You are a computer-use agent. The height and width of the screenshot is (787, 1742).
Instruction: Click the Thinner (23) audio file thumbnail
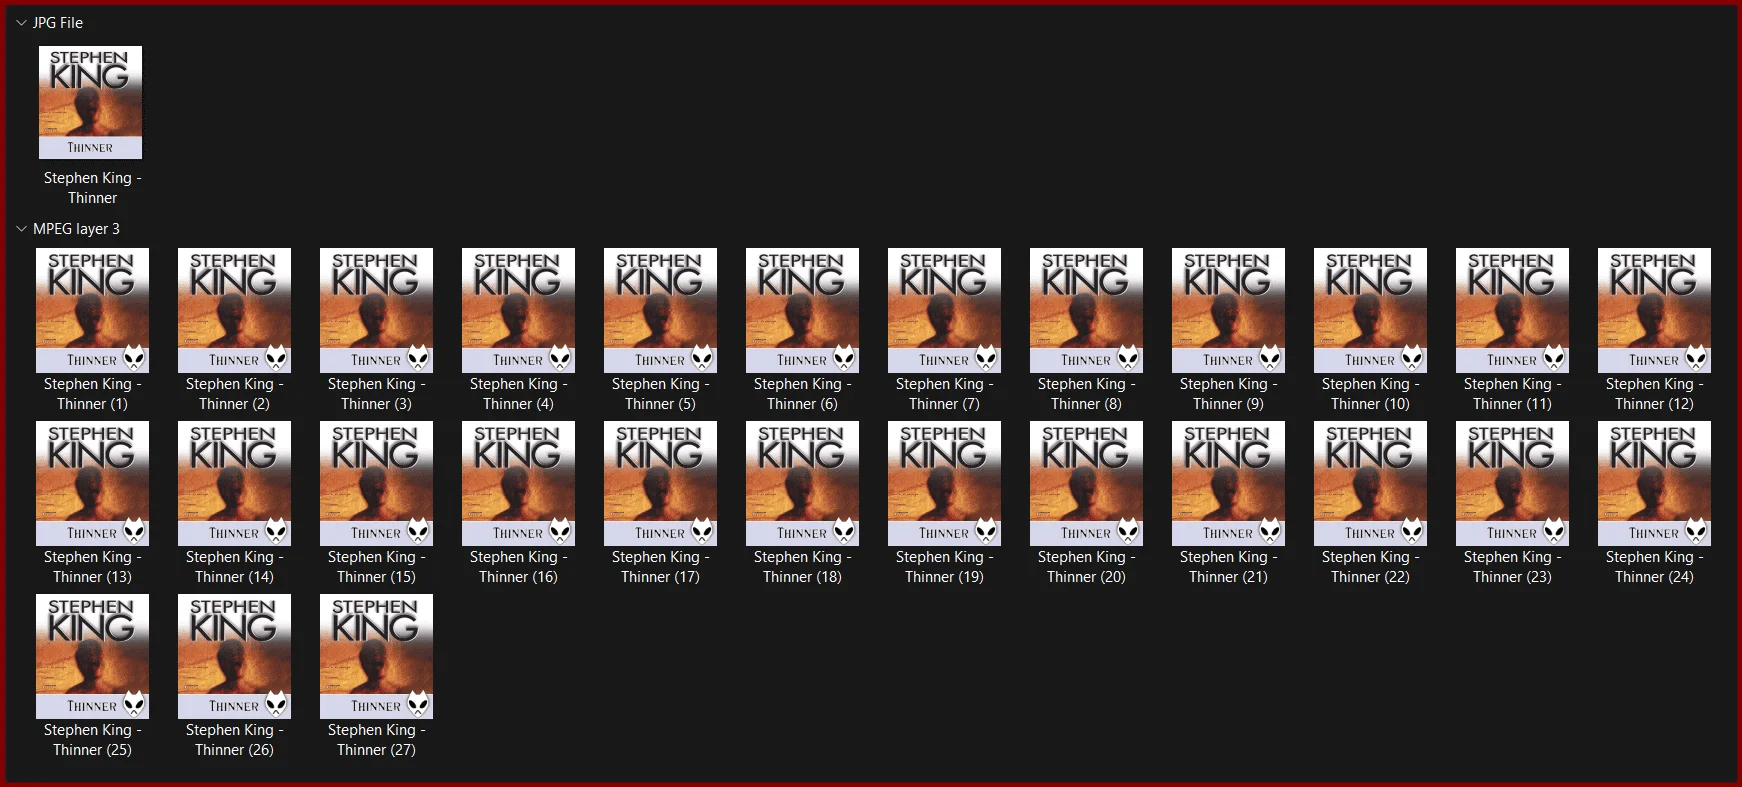click(1512, 483)
